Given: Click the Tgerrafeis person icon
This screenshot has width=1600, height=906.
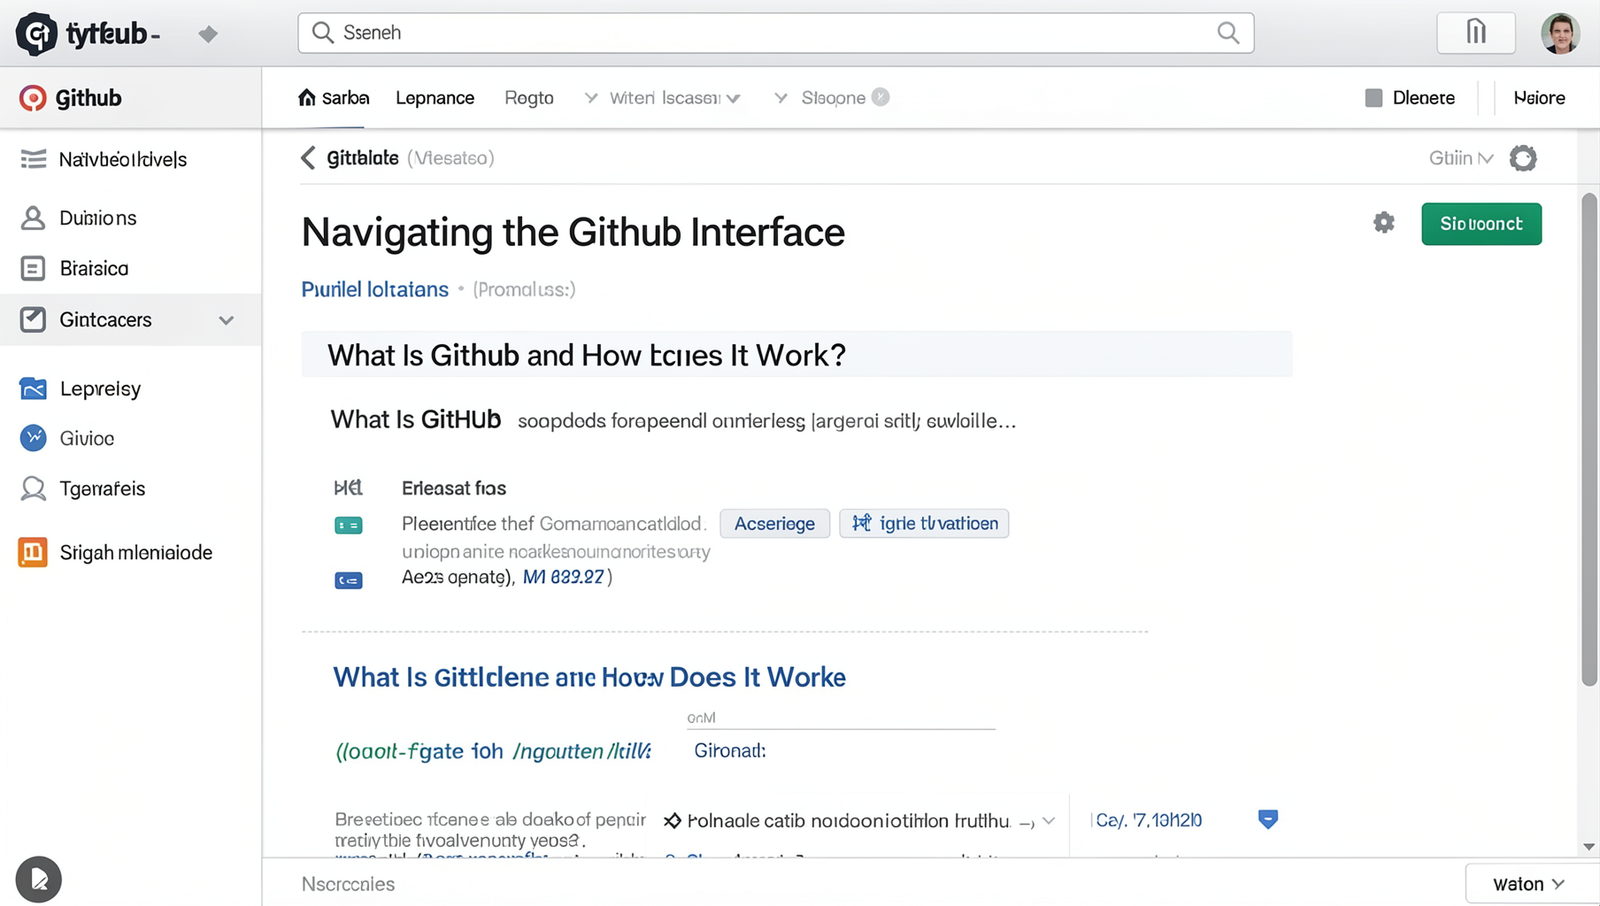Looking at the screenshot, I should coord(33,489).
